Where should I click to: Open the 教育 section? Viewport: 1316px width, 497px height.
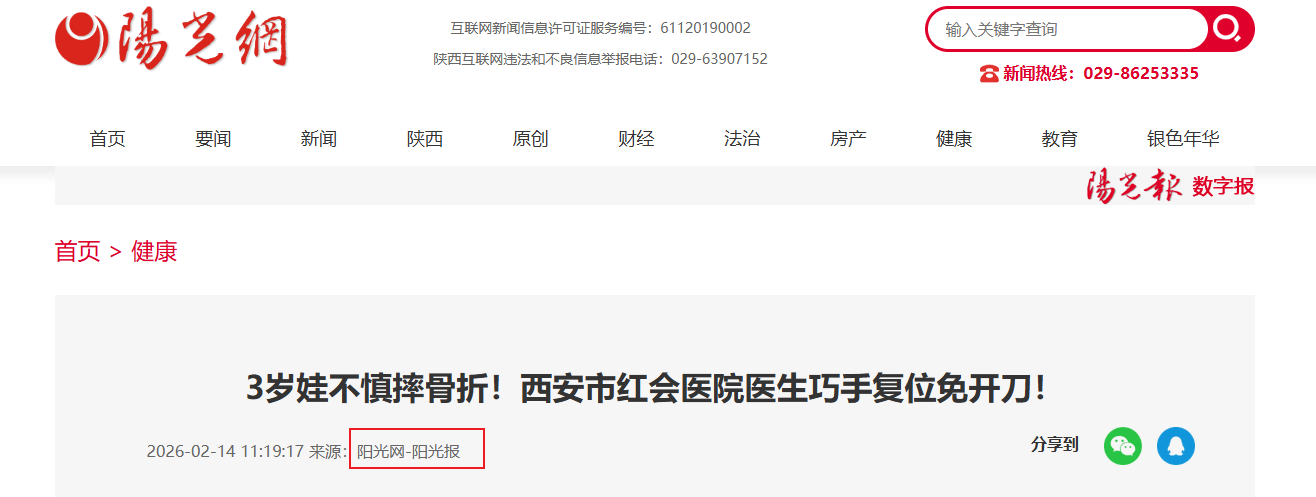click(x=1060, y=139)
